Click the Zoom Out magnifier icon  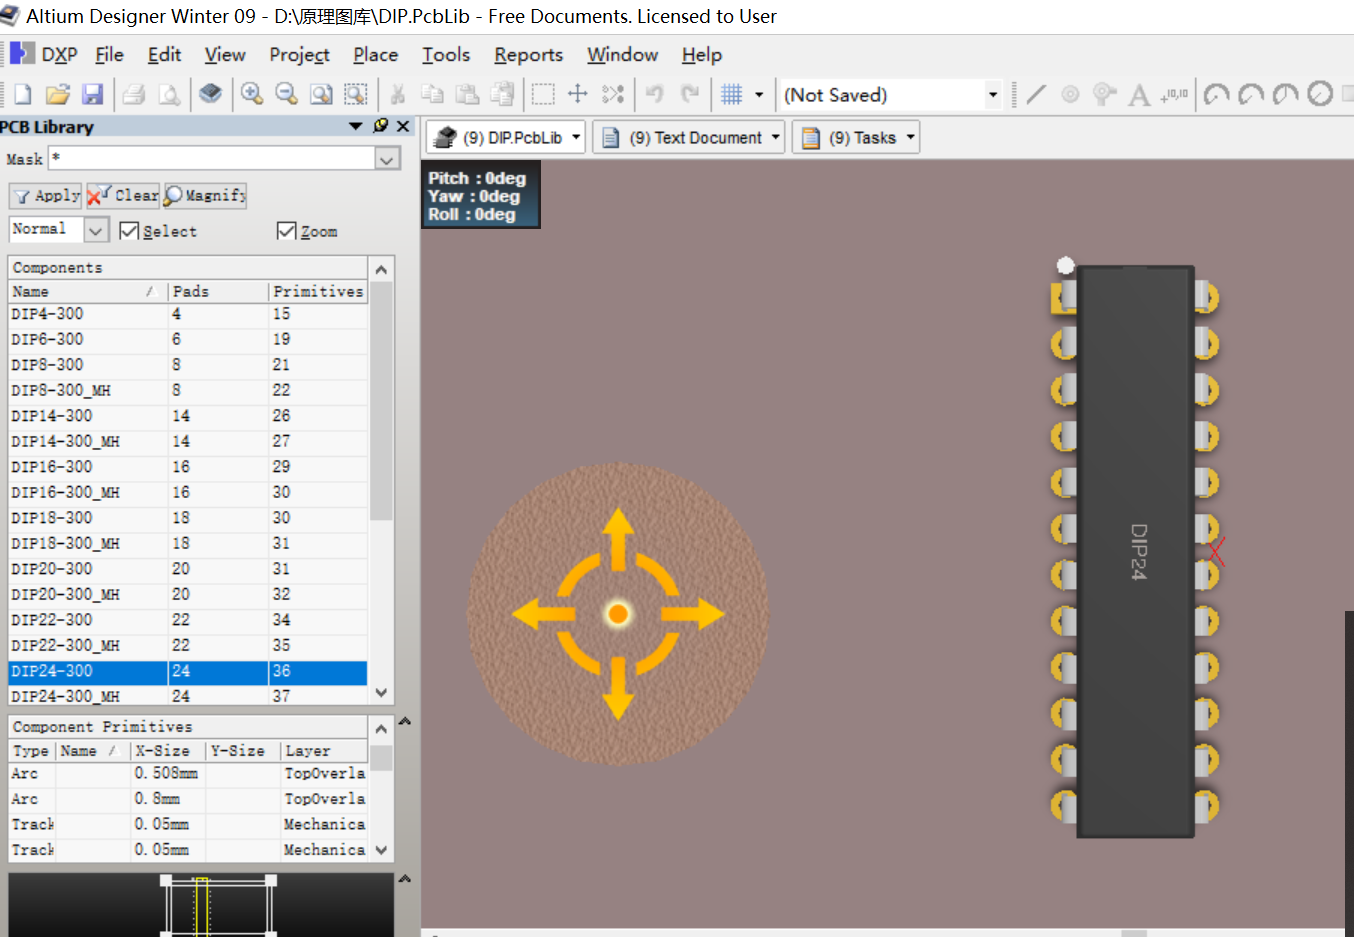coord(286,94)
